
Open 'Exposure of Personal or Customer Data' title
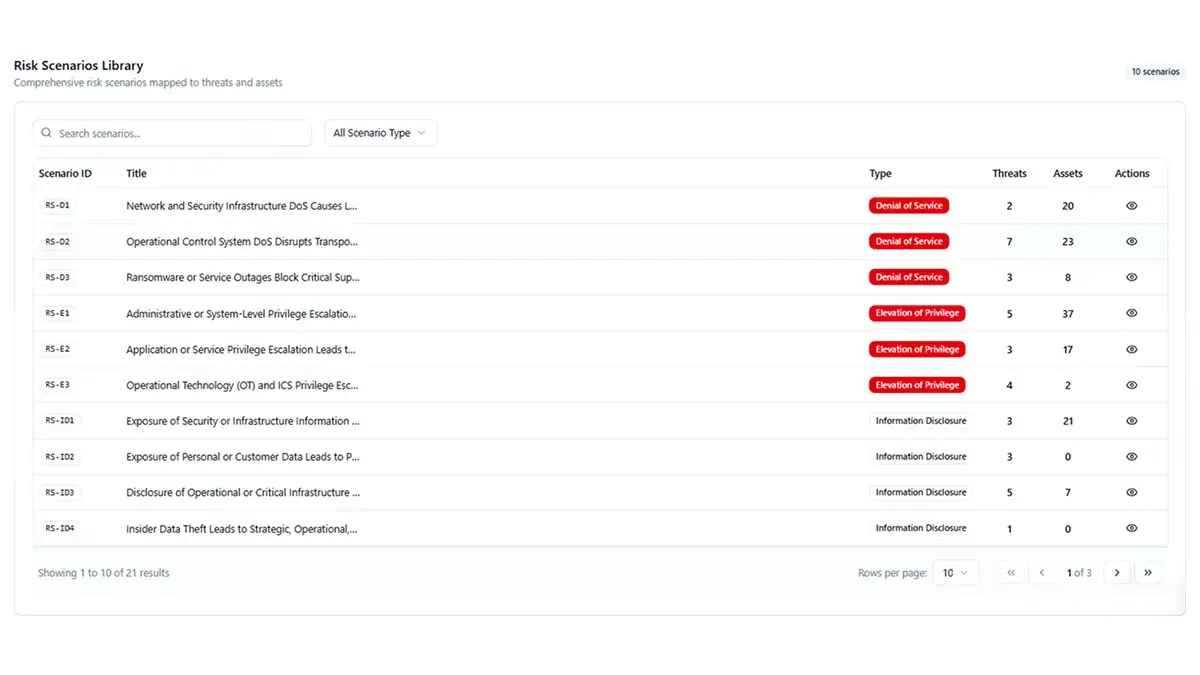point(243,457)
